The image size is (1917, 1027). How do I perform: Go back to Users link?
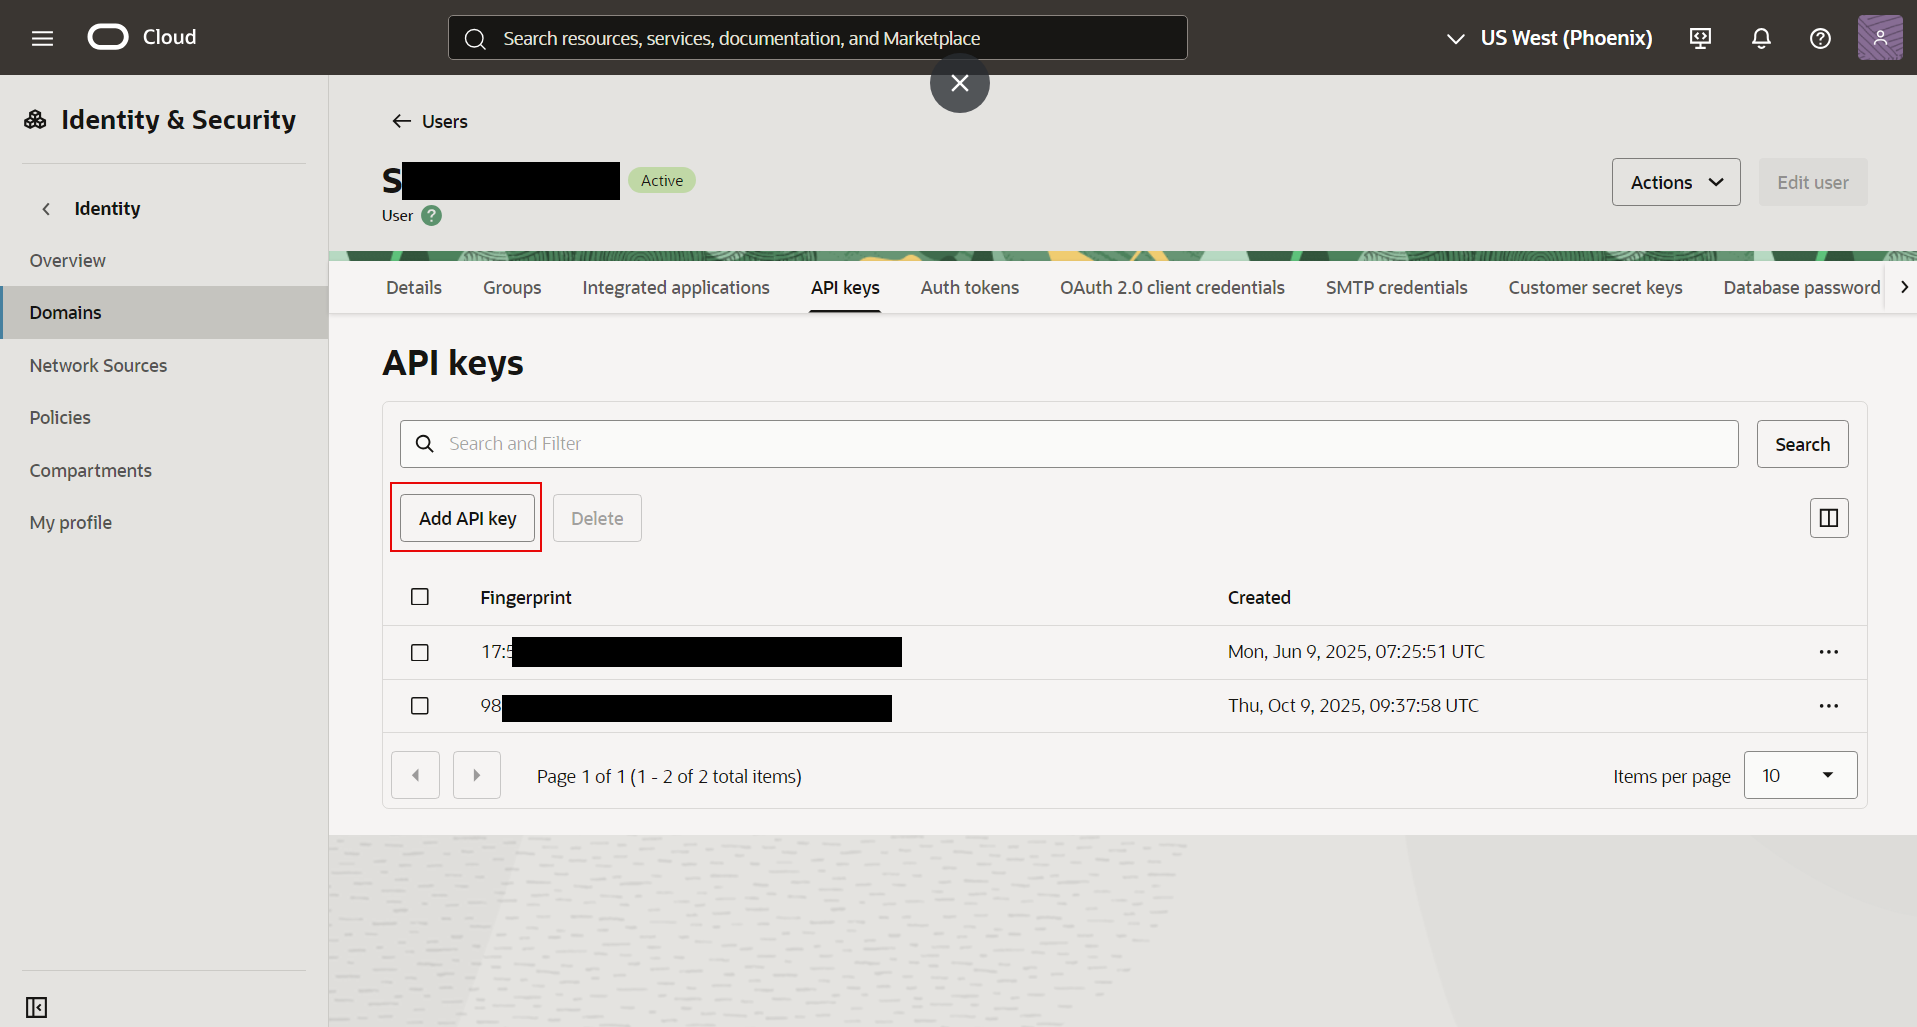click(x=430, y=121)
